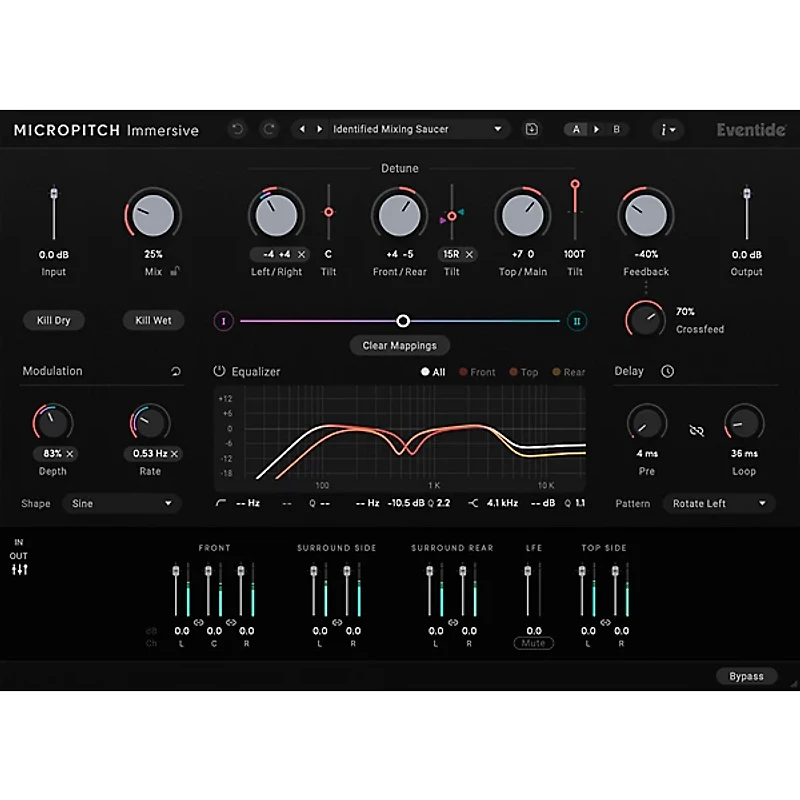Image resolution: width=800 pixels, height=800 pixels.
Task: Click the Loop delay knob
Action: 744,423
